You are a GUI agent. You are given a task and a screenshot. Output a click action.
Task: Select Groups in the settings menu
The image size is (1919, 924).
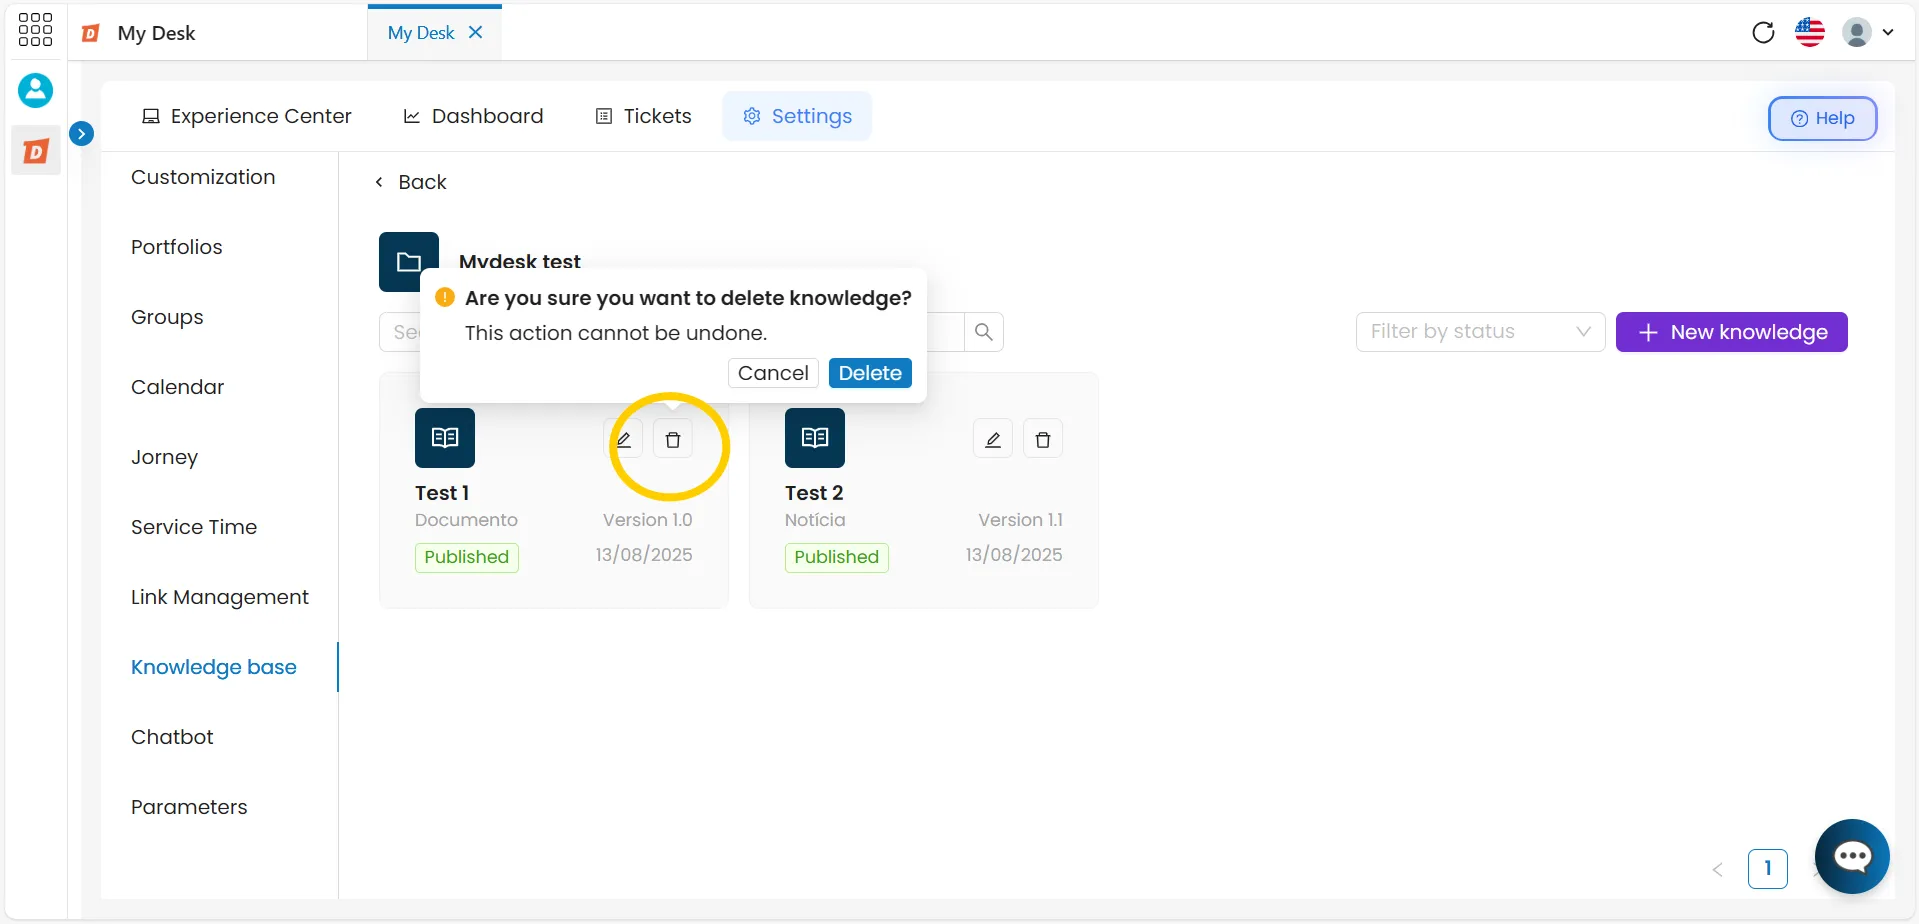point(167,317)
